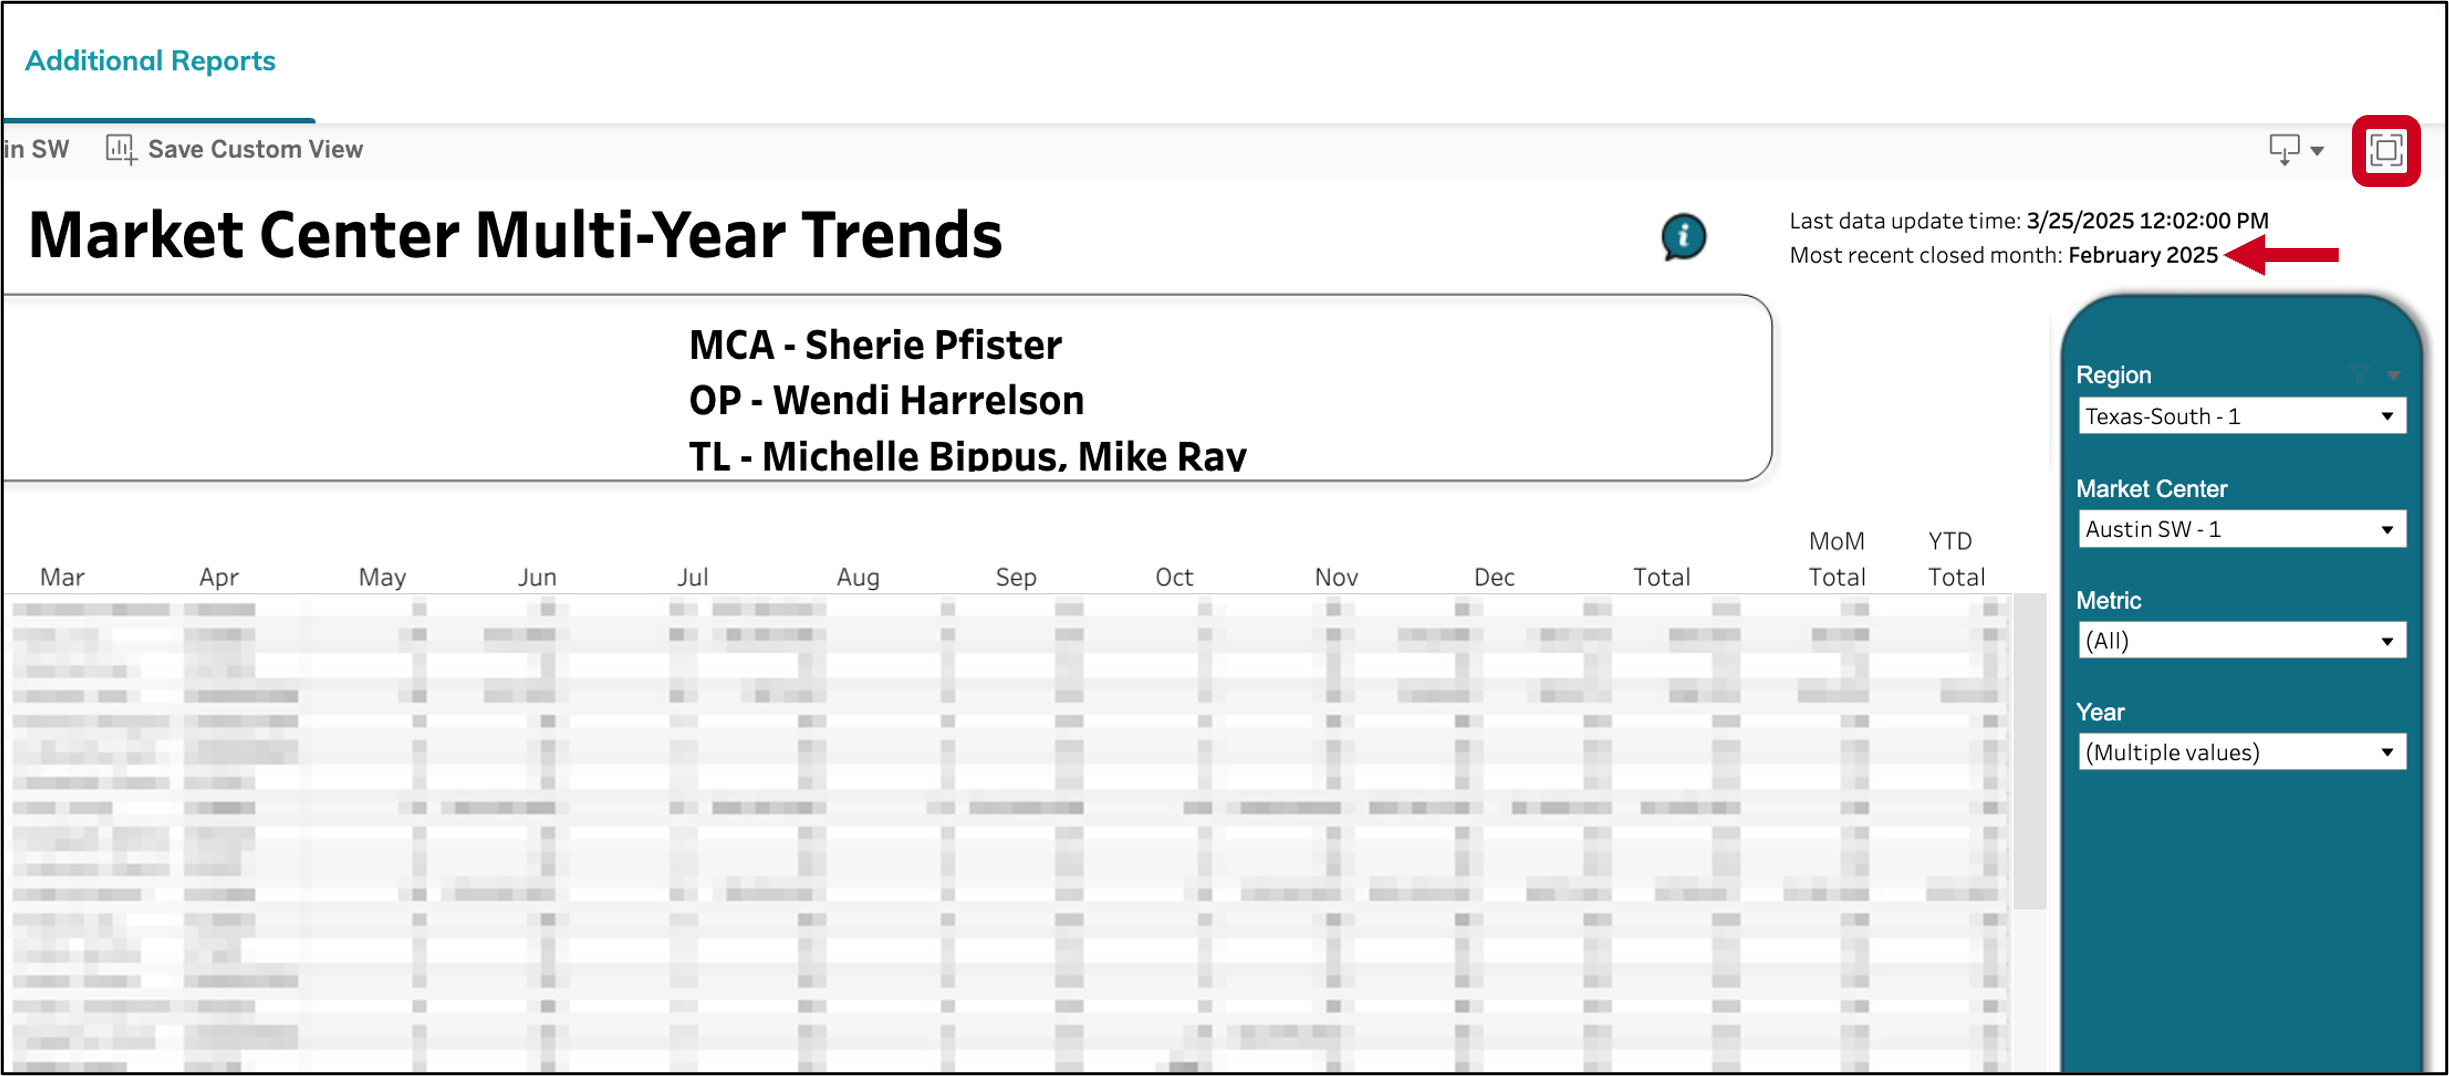2449x1076 pixels.
Task: Click the Mar column header
Action: pos(62,576)
